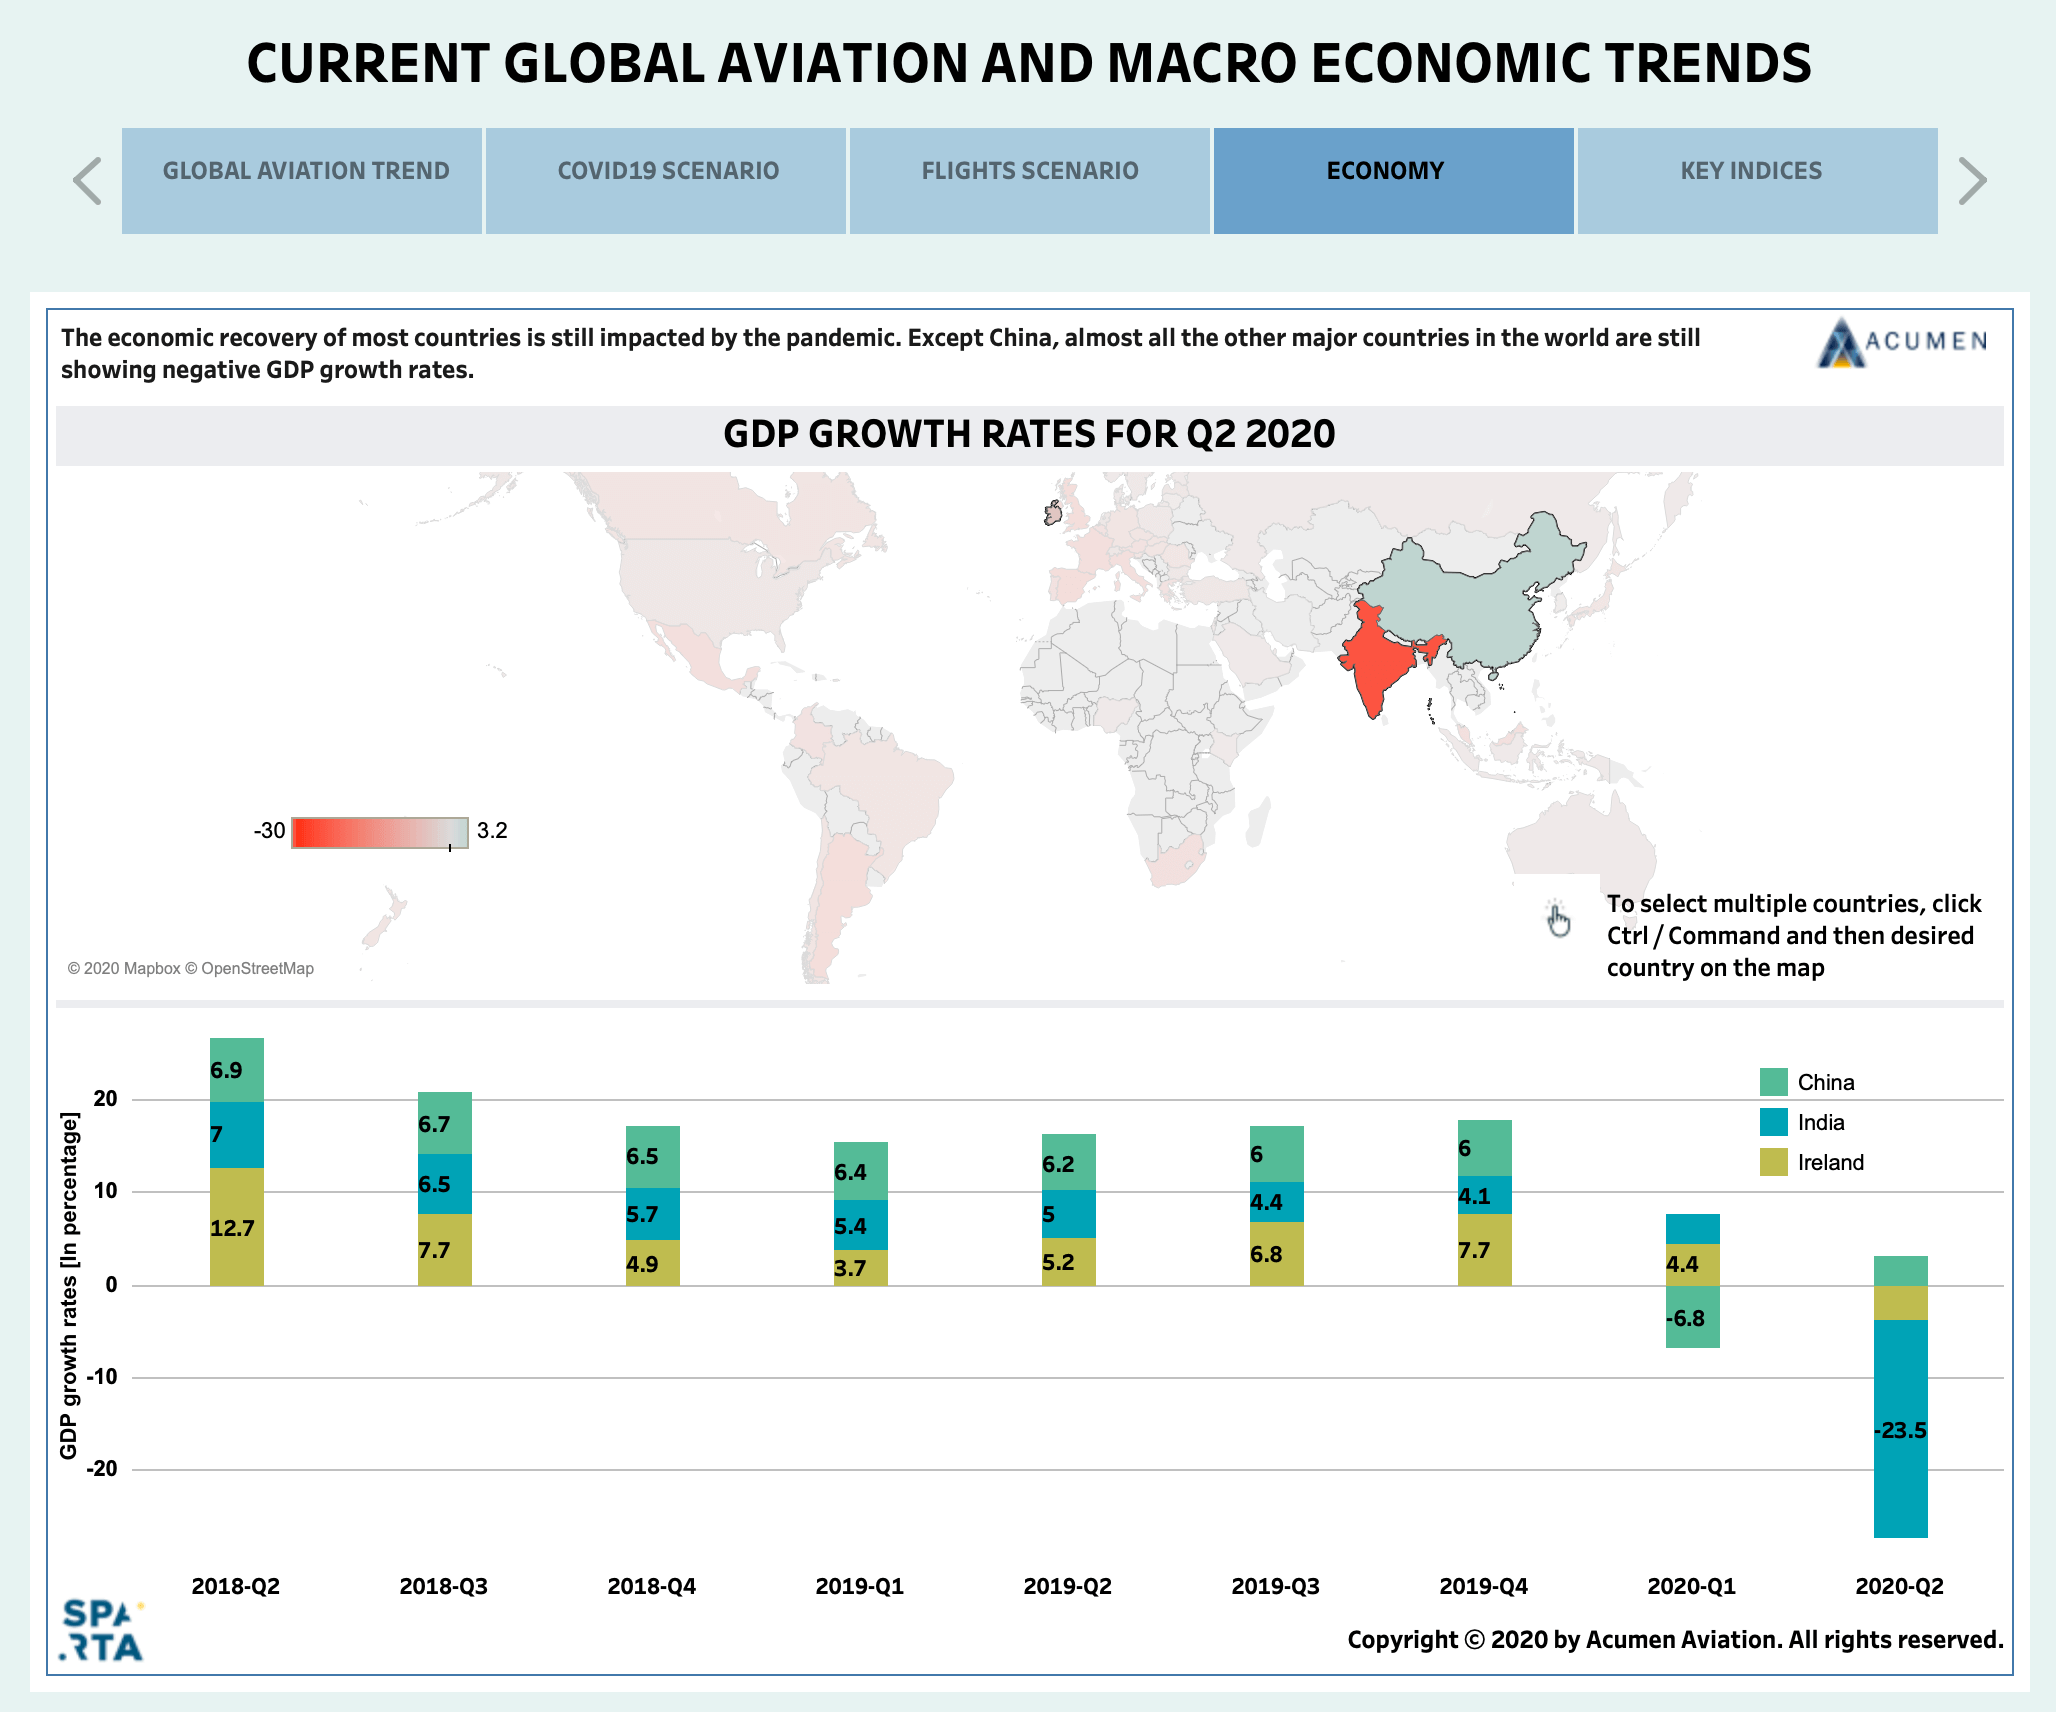Click China 6.7 segment in 2018-Q3
Screen dimensions: 2056x1712
(x=445, y=1123)
